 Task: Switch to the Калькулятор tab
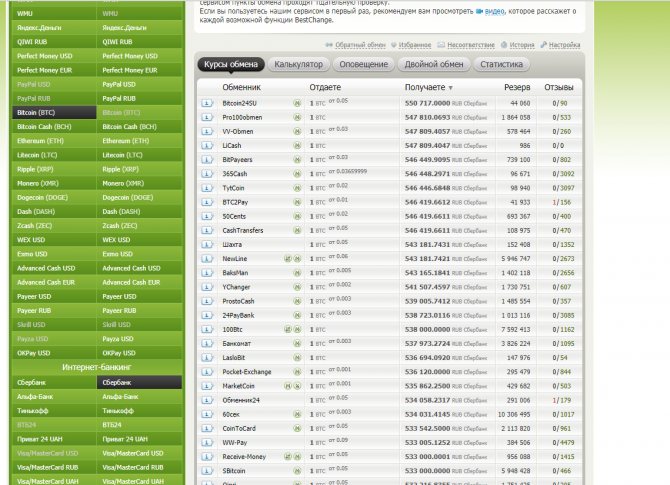click(298, 64)
